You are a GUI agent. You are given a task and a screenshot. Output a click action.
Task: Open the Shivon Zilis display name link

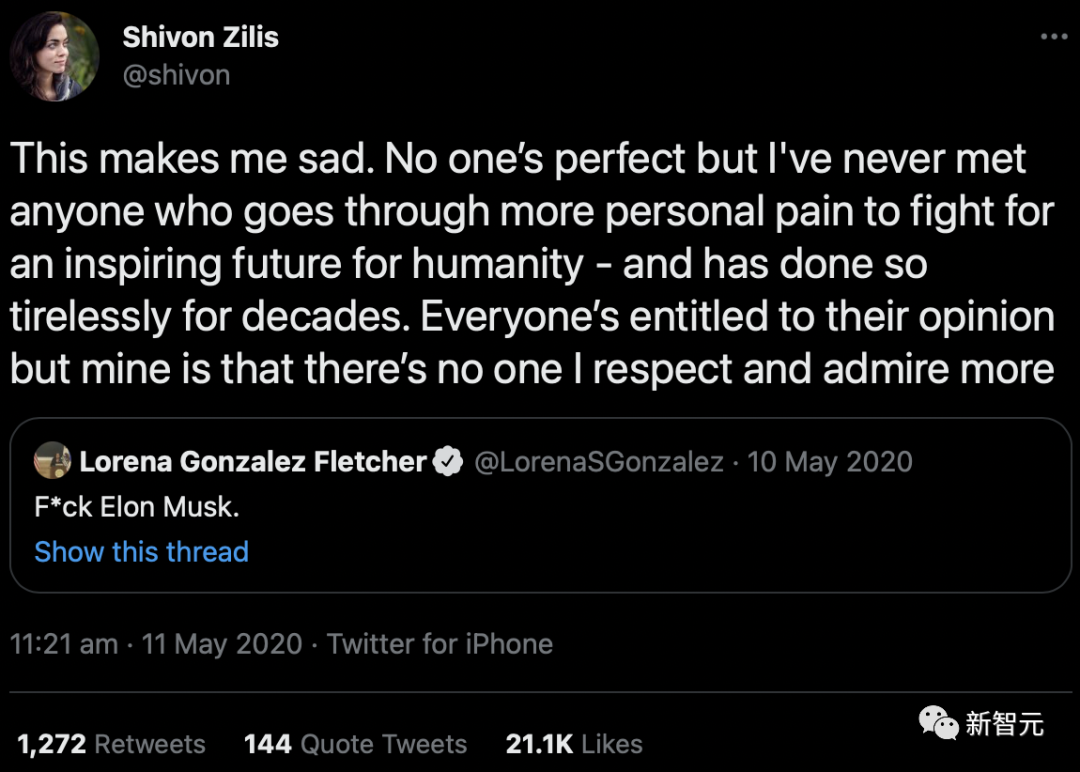point(200,37)
